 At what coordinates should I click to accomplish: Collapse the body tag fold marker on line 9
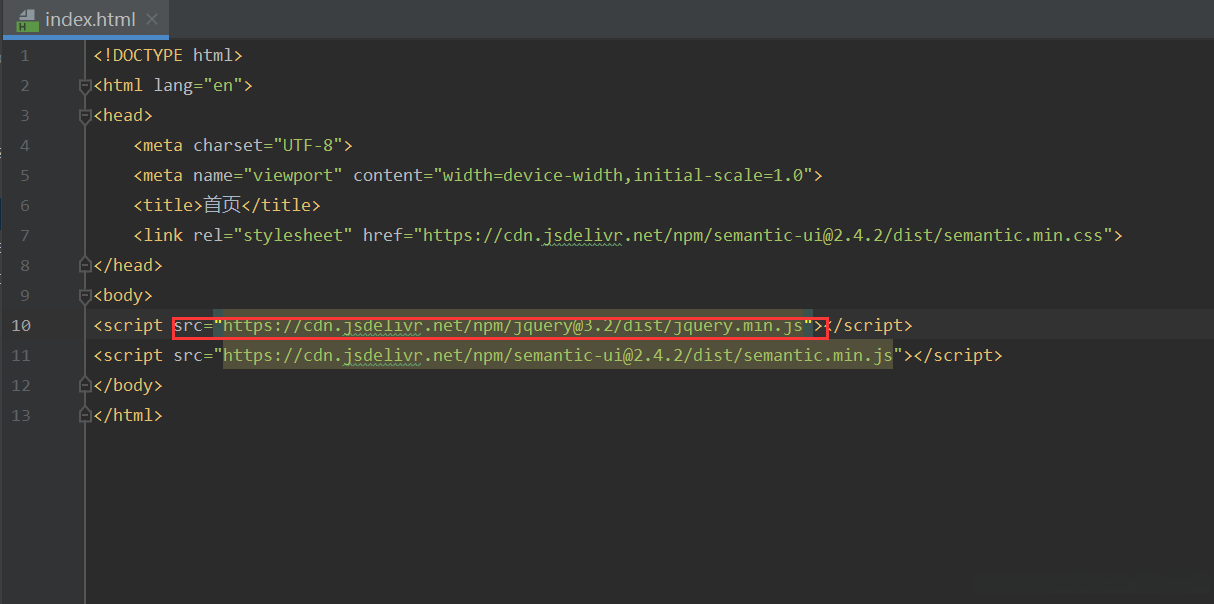[x=85, y=295]
